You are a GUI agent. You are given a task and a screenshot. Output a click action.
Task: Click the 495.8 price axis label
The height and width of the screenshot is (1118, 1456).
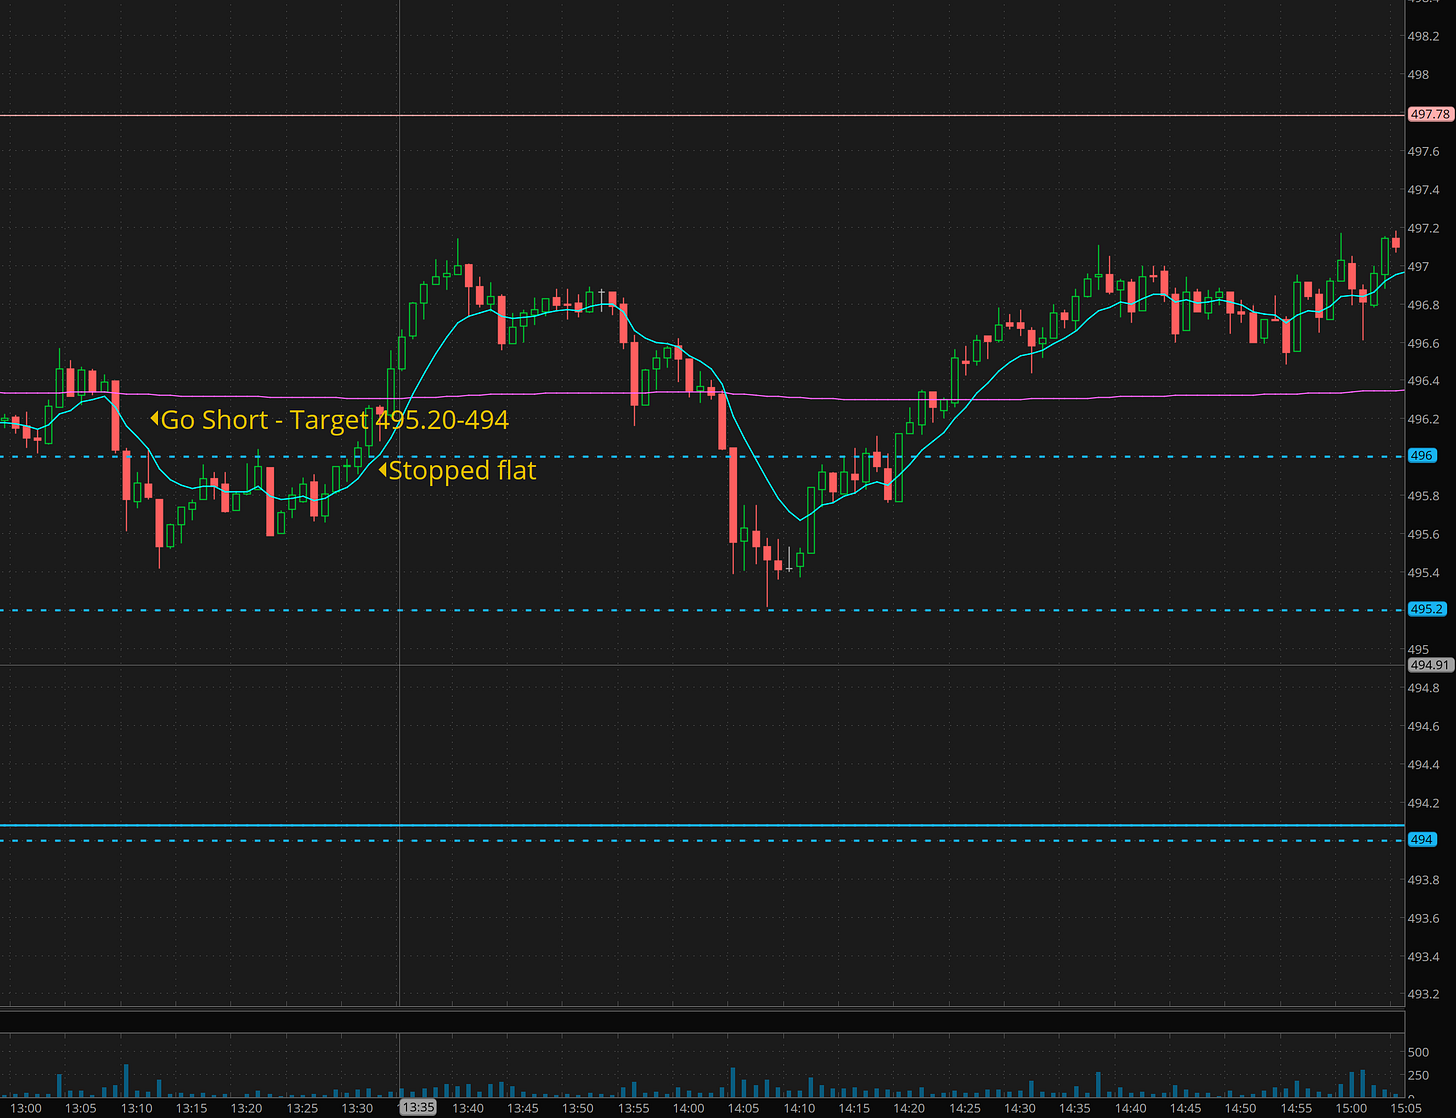click(1423, 496)
